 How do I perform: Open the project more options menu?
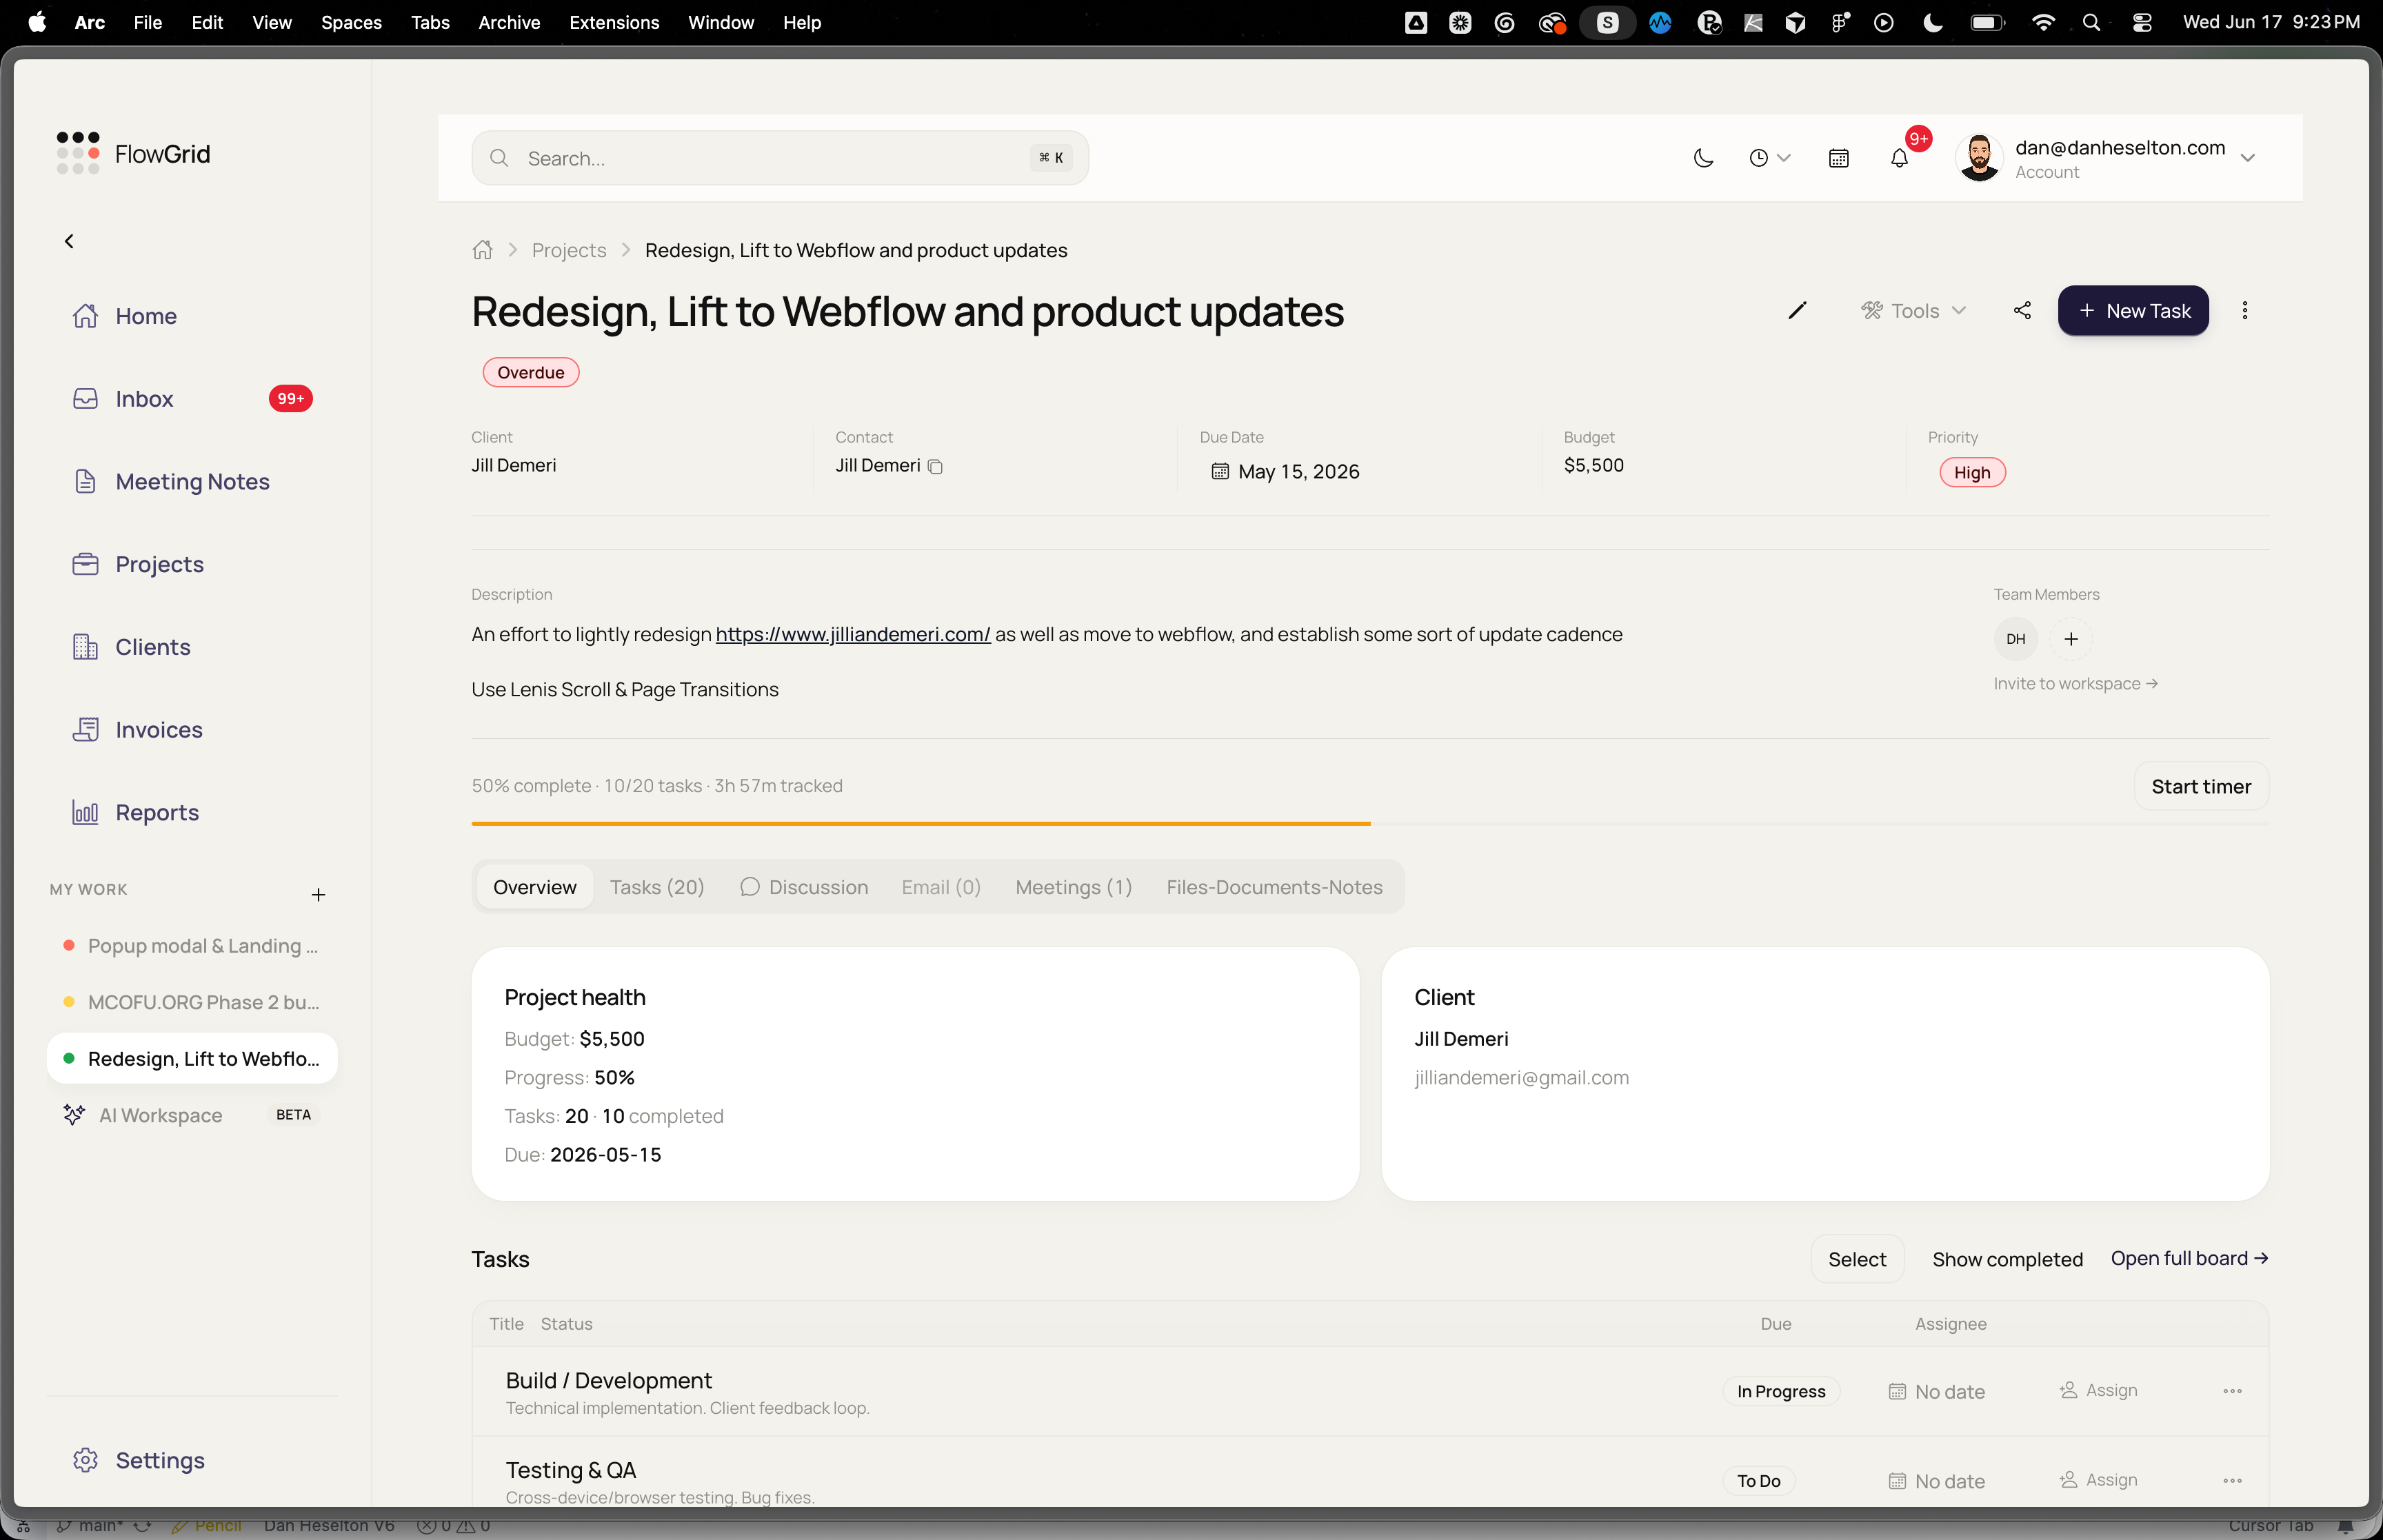[2245, 311]
